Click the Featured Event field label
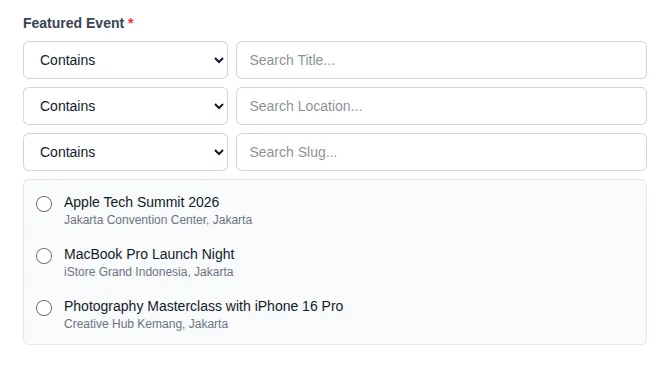Screen dimensions: 670x377 73,23
